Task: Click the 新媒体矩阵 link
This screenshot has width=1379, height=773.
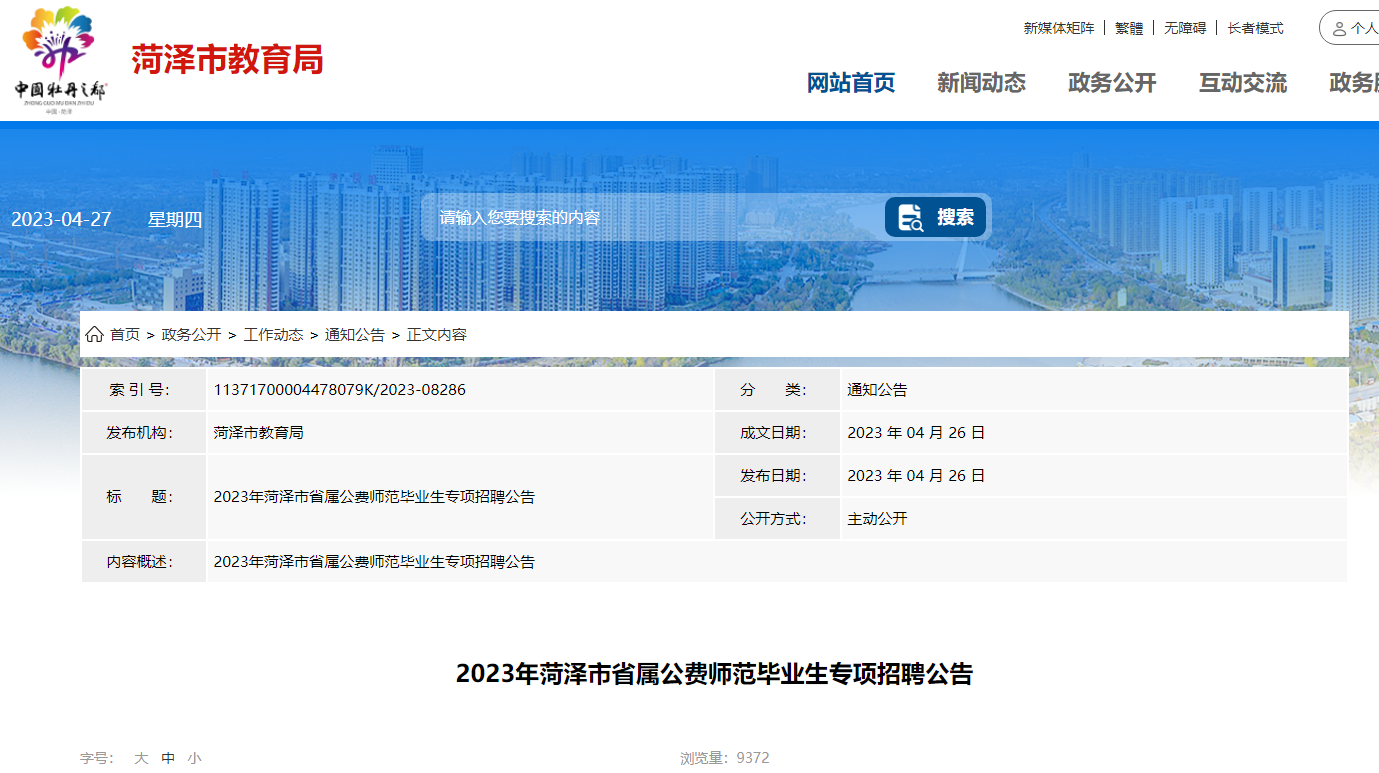Action: point(1059,28)
